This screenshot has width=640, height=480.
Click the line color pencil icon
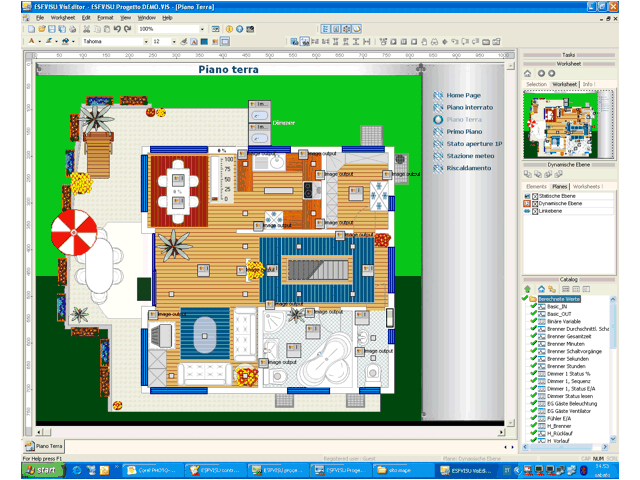(x=49, y=41)
